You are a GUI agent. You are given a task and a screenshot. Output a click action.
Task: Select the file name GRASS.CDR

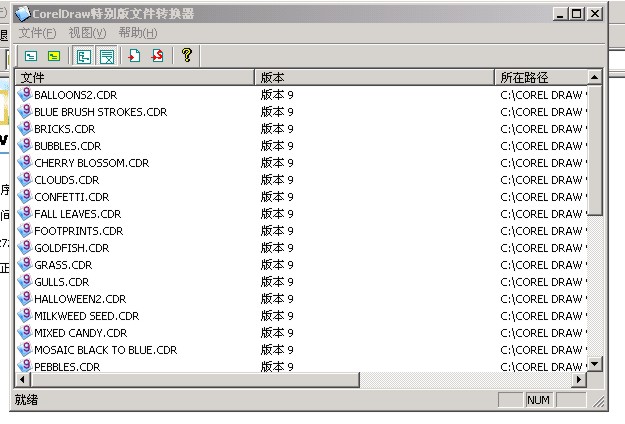click(63, 265)
